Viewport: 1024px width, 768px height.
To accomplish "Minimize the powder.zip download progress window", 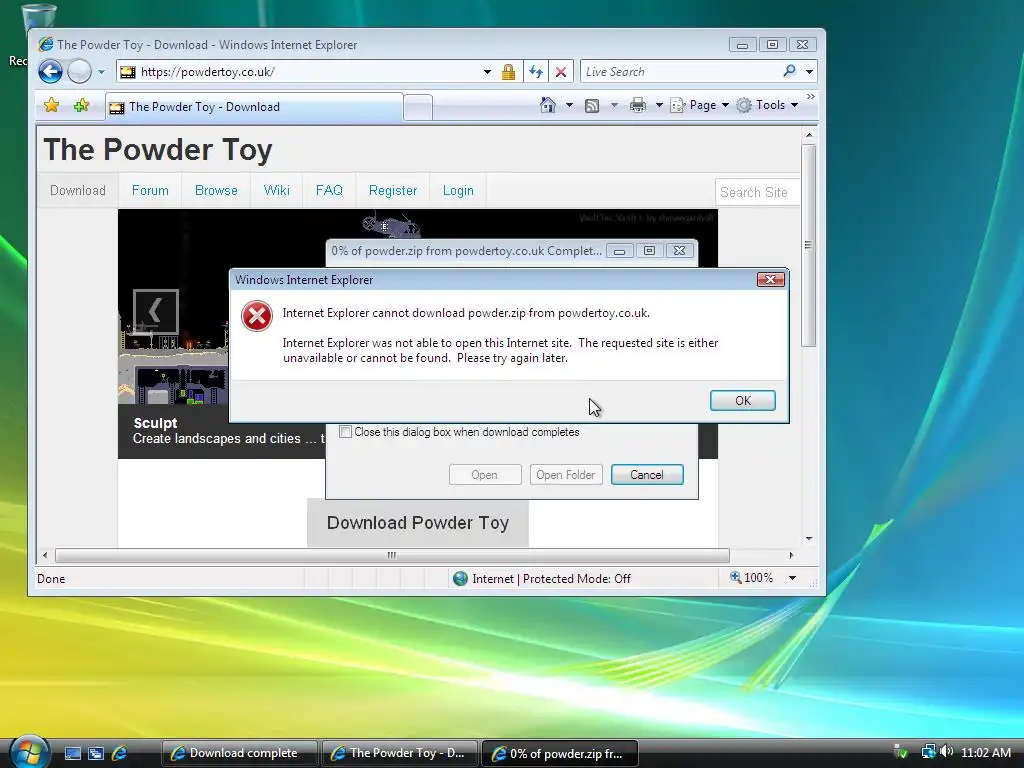I will 620,251.
